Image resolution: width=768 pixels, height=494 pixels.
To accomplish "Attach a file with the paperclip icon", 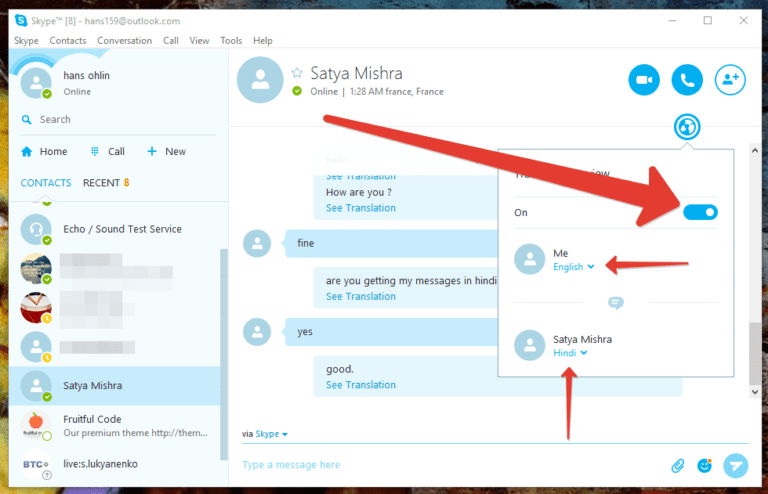I will point(677,465).
